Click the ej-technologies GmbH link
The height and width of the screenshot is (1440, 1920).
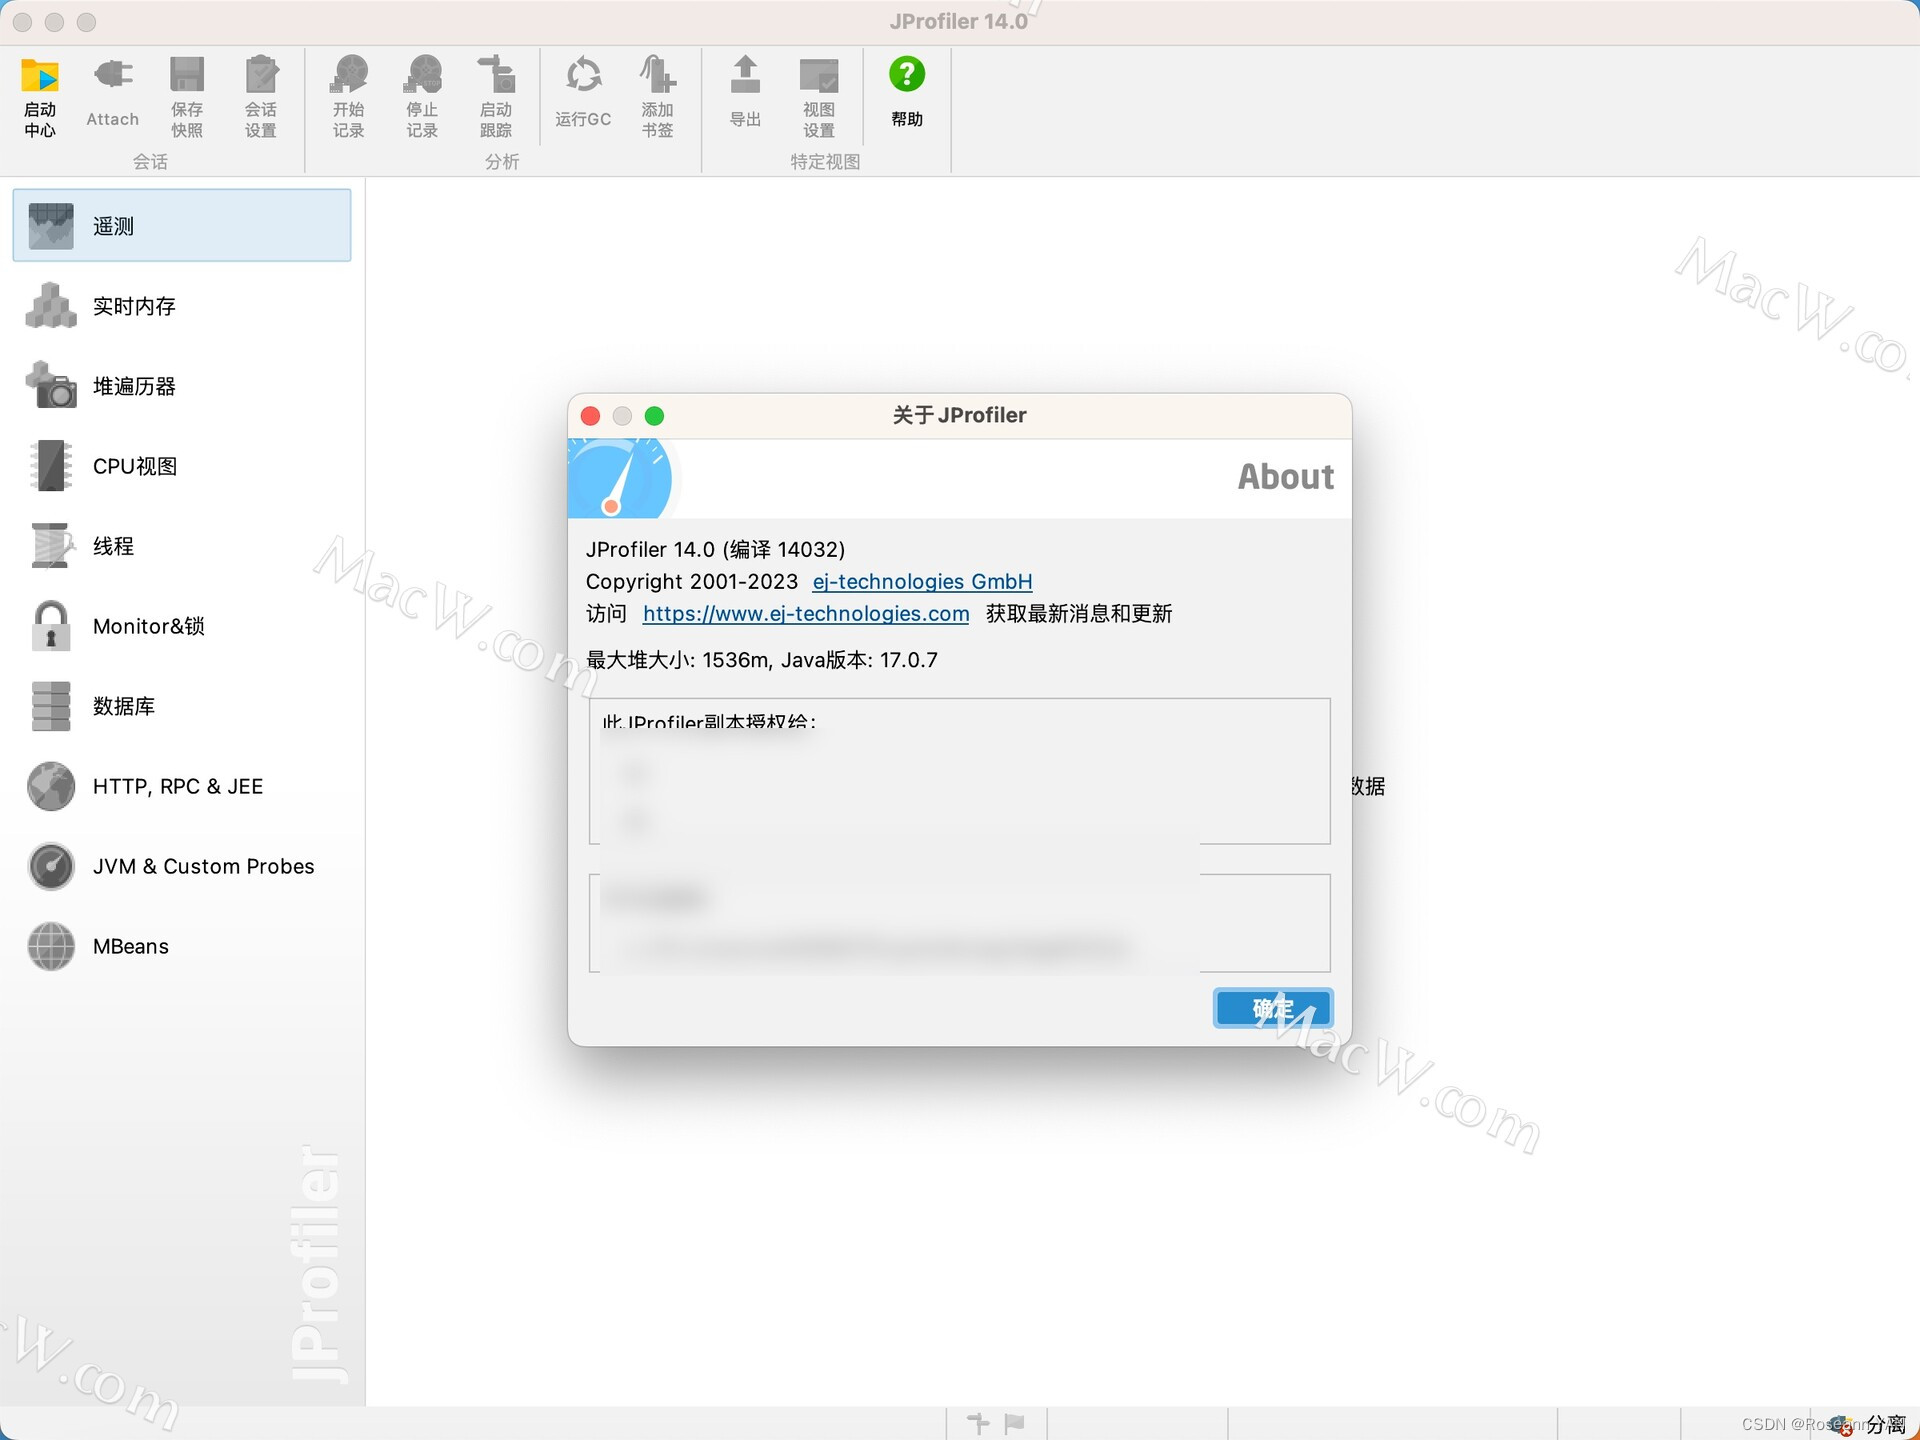pyautogui.click(x=922, y=582)
